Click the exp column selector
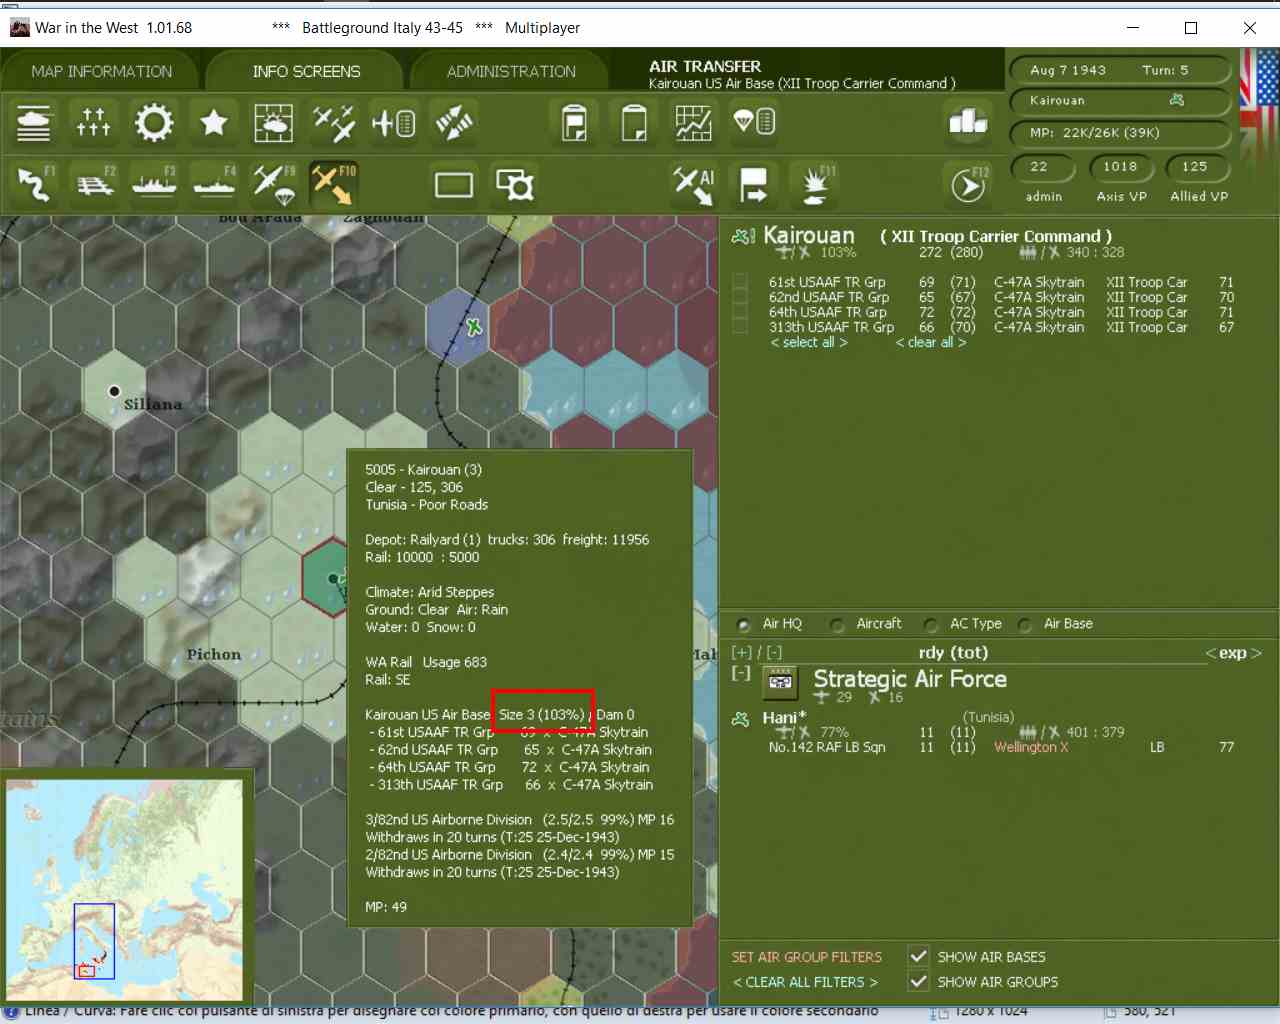1280x1024 pixels. pos(1233,653)
